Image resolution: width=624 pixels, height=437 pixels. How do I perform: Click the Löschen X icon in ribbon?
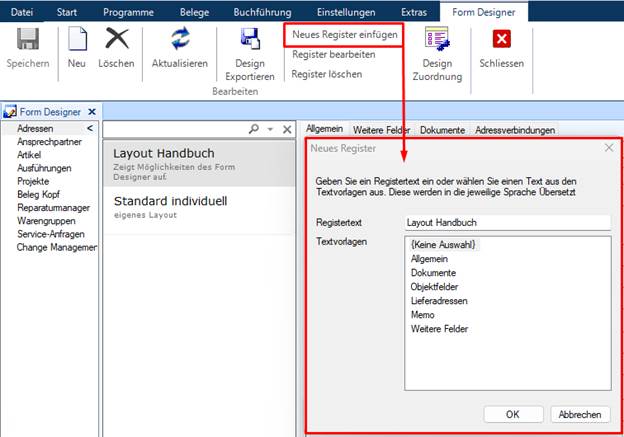point(117,39)
